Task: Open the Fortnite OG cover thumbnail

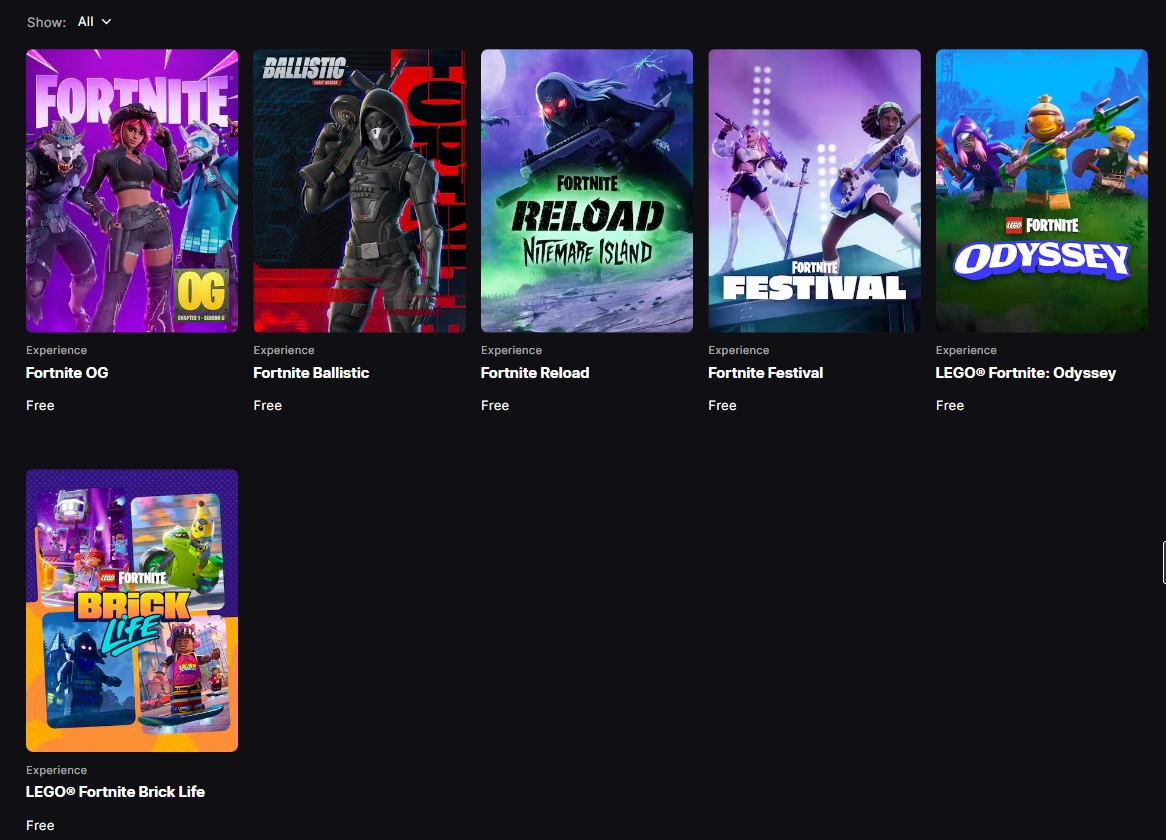Action: pos(132,191)
